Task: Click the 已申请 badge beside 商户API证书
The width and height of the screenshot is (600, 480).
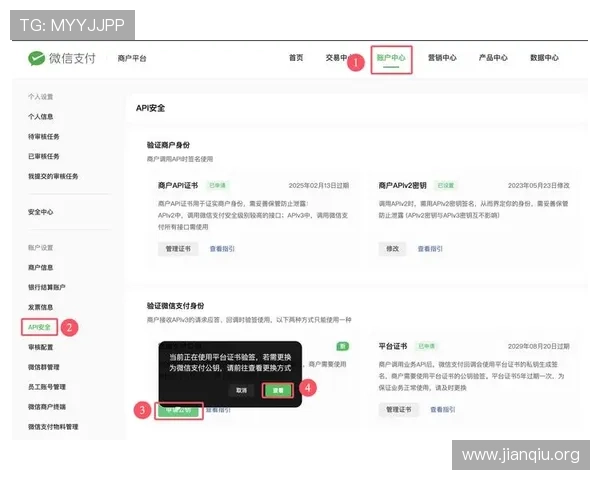Action: [x=217, y=186]
